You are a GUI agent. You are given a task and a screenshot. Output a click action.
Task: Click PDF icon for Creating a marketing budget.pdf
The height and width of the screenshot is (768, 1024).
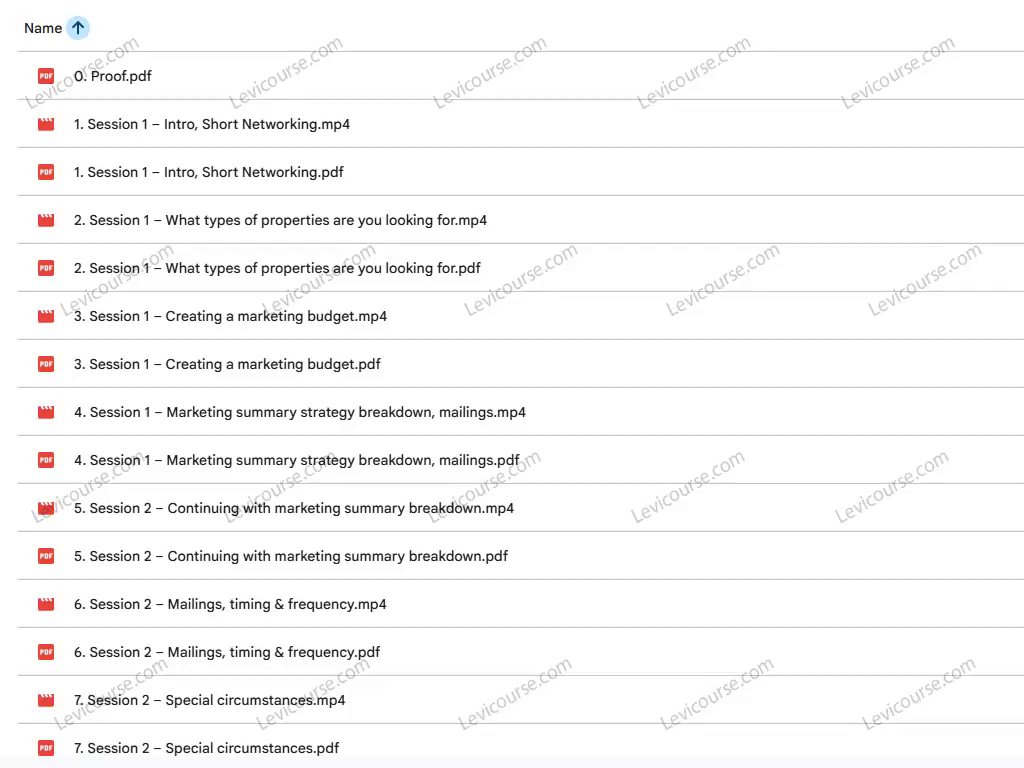coord(46,364)
